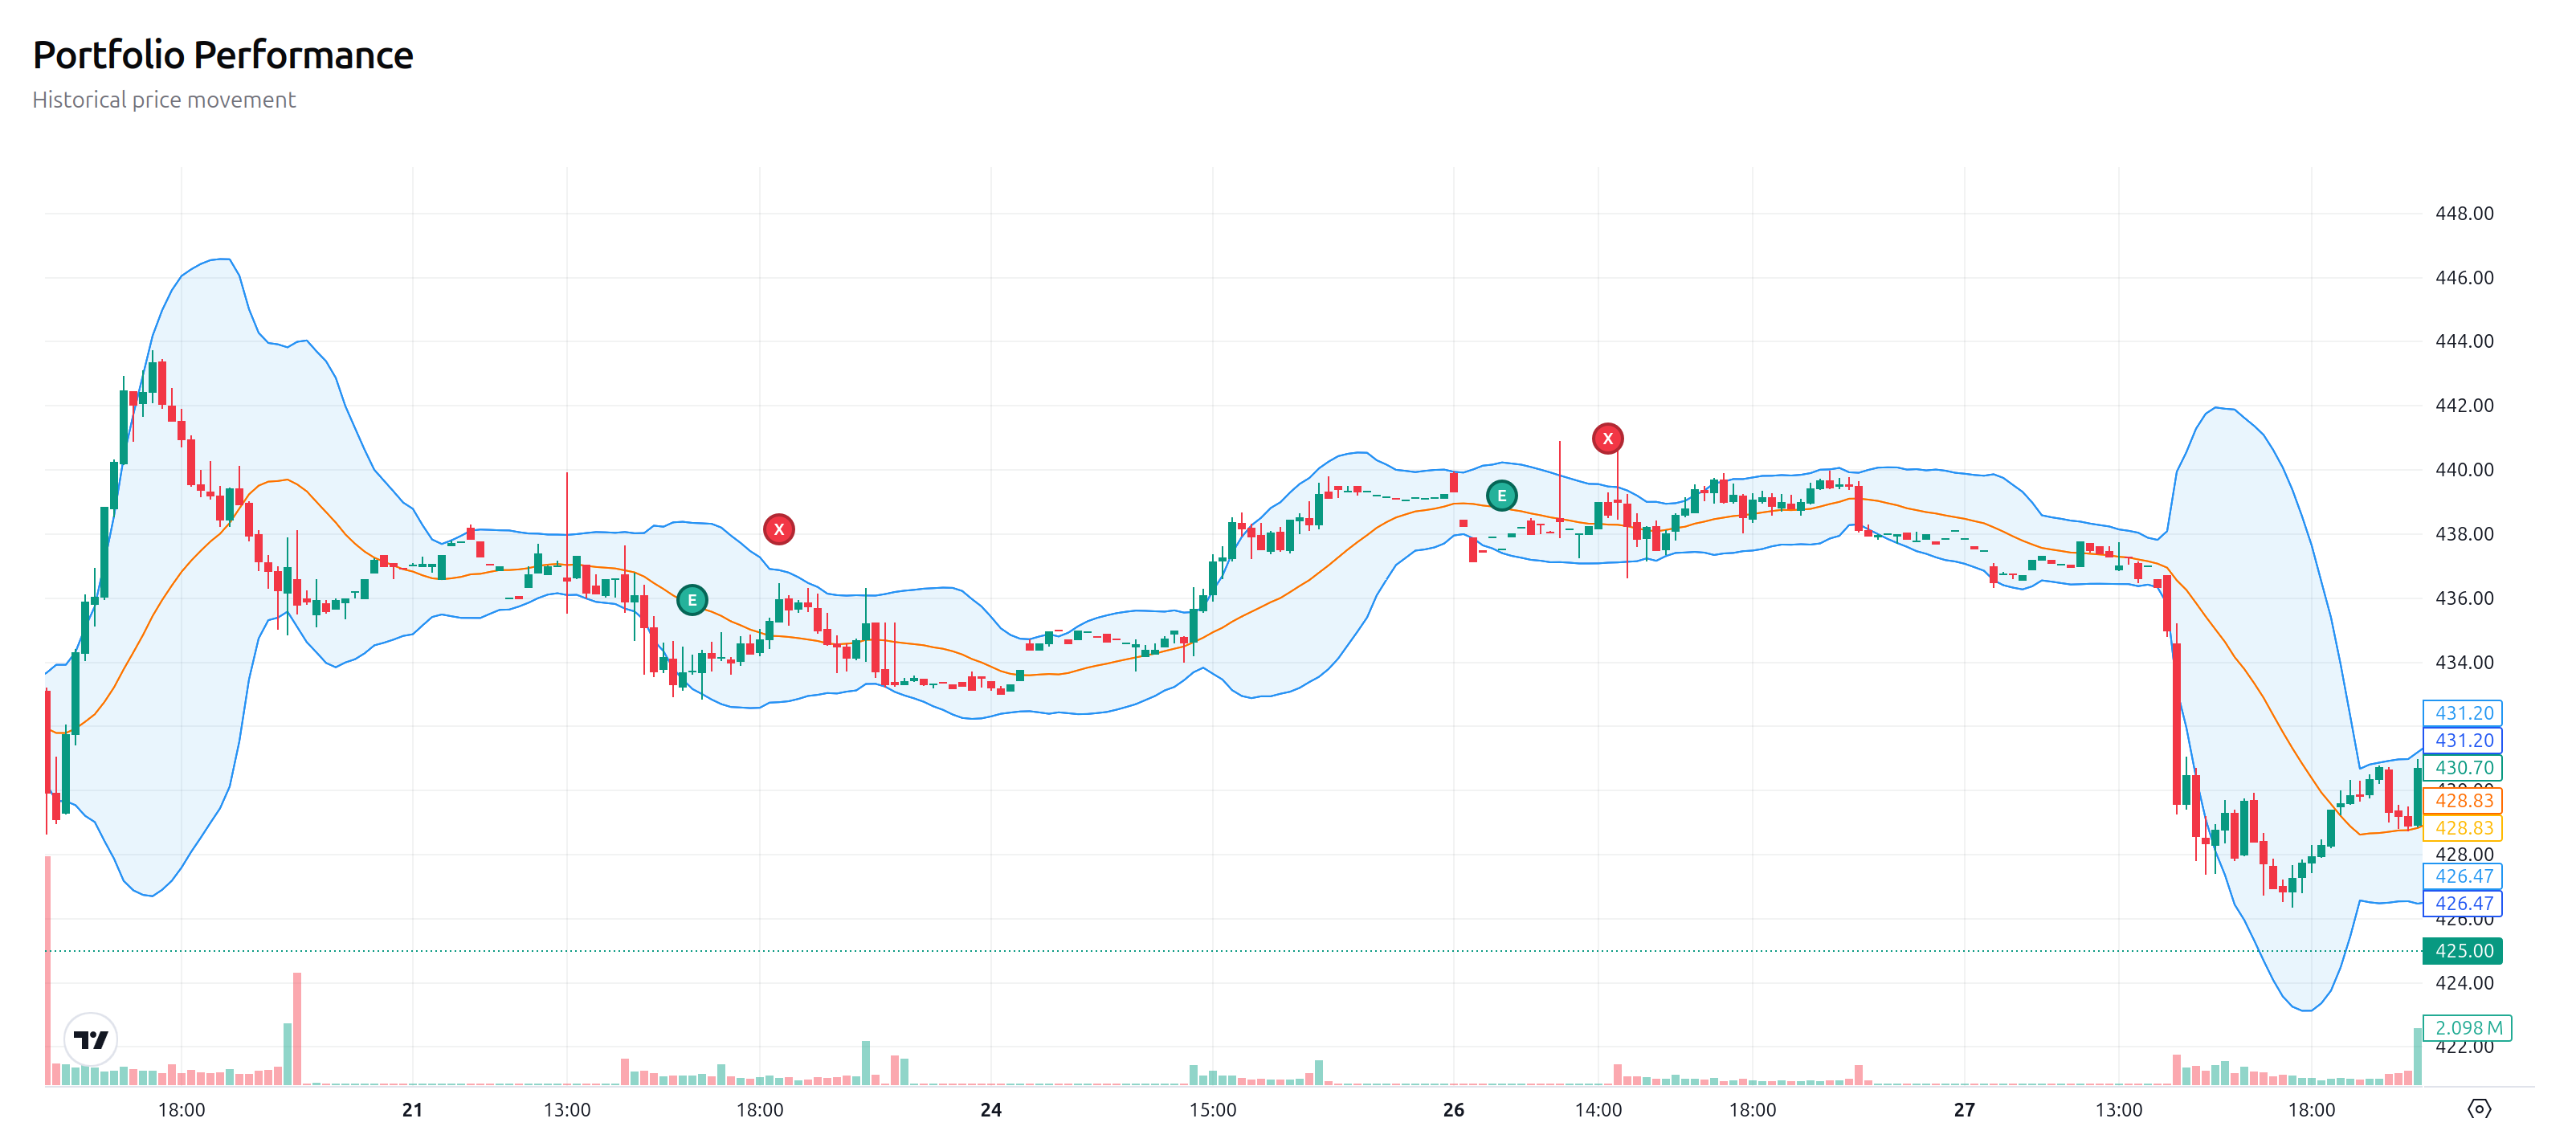Image resolution: width=2576 pixels, height=1143 pixels.
Task: Click the 444.00 price axis label
Action: point(2464,341)
